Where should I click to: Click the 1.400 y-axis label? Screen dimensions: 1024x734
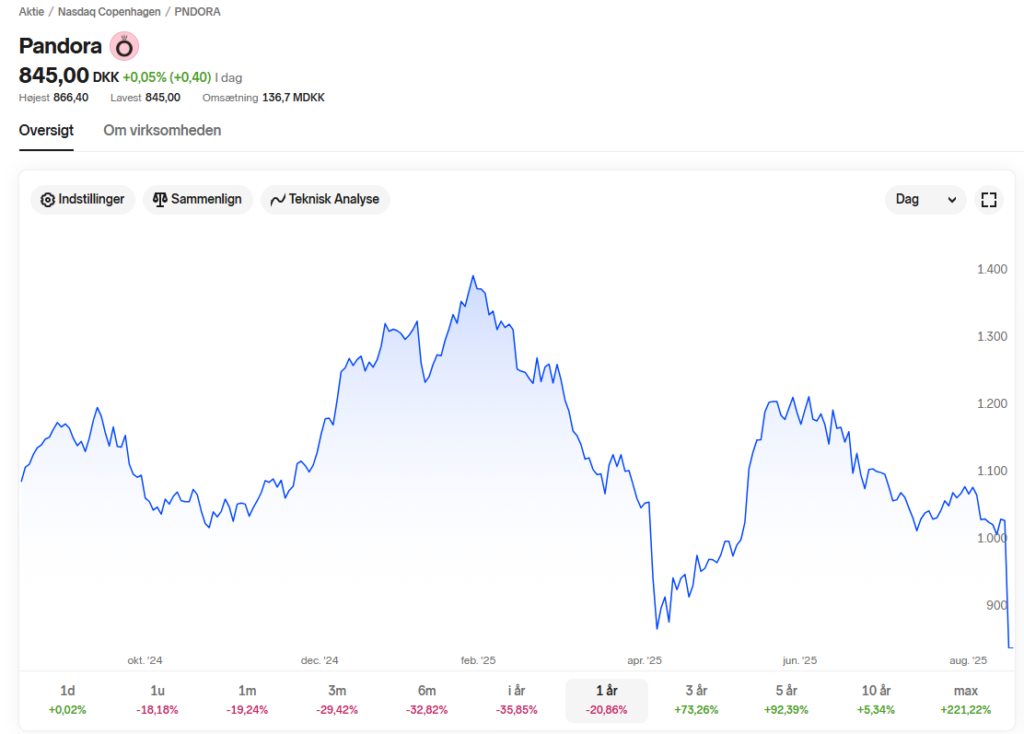coord(992,269)
